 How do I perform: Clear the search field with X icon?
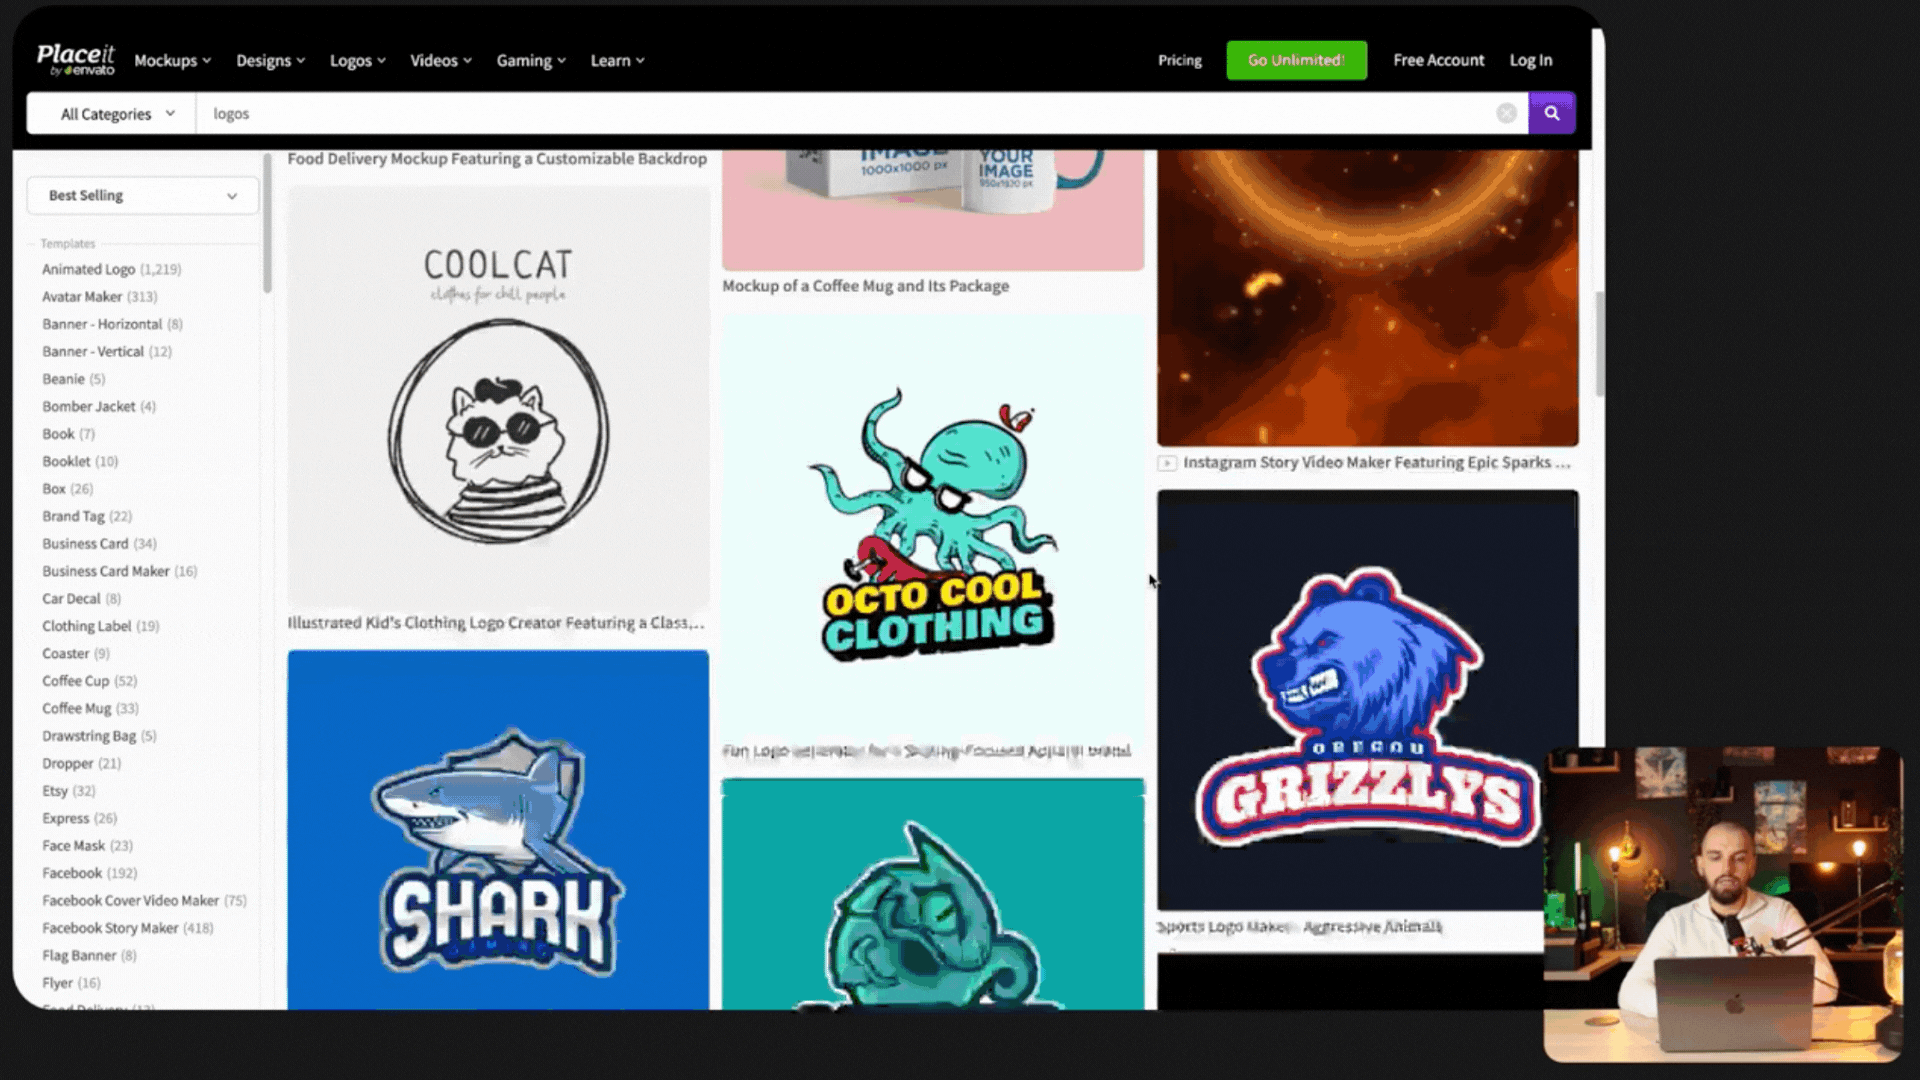coord(1506,113)
